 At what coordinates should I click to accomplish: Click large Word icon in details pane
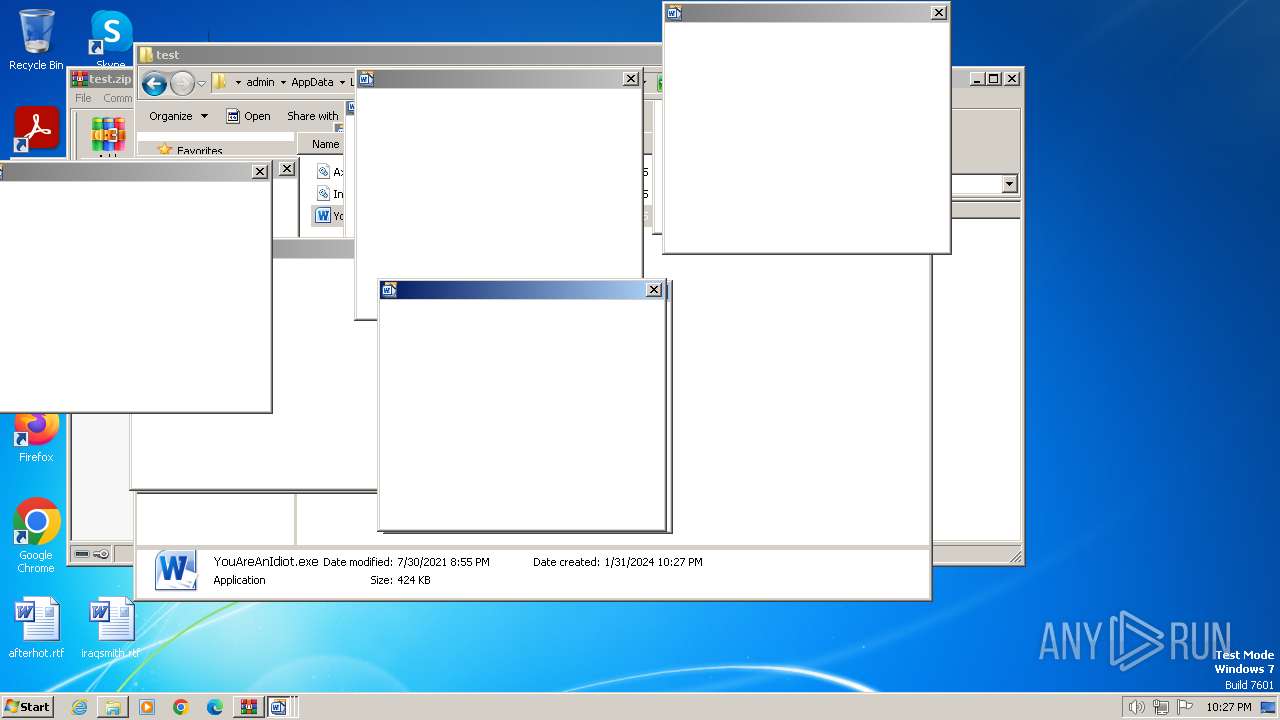(176, 570)
